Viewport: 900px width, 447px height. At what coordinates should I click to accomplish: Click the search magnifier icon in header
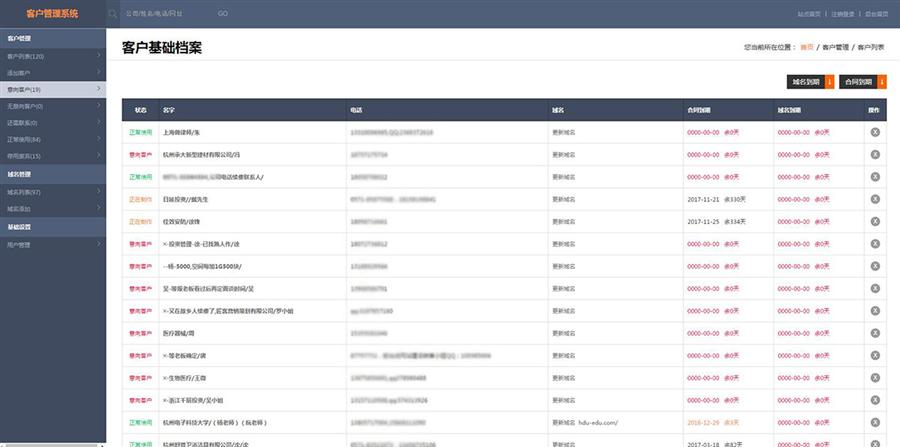113,14
